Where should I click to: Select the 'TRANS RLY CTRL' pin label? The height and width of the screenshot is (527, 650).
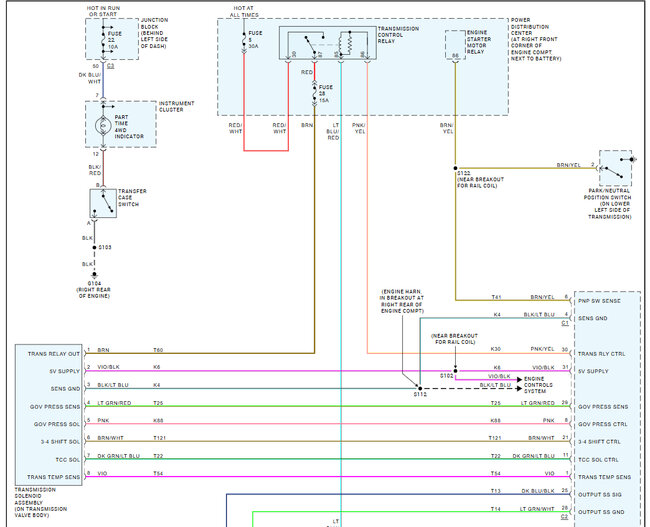[x=601, y=354]
